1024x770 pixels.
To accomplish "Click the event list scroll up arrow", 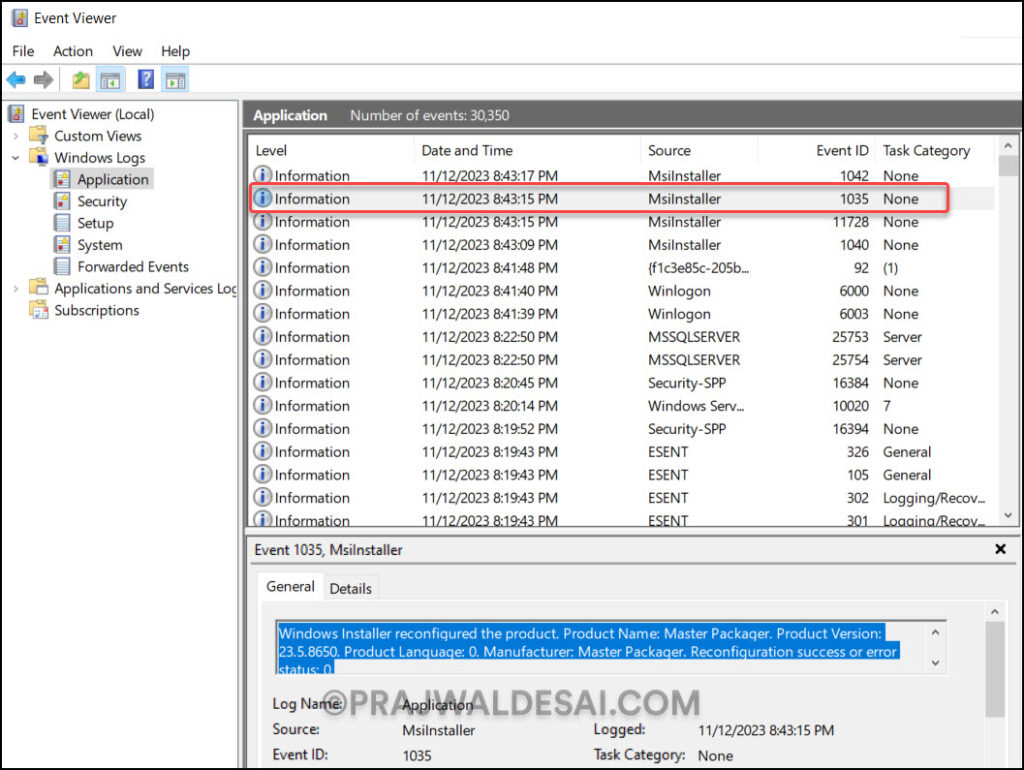I will tap(1008, 146).
